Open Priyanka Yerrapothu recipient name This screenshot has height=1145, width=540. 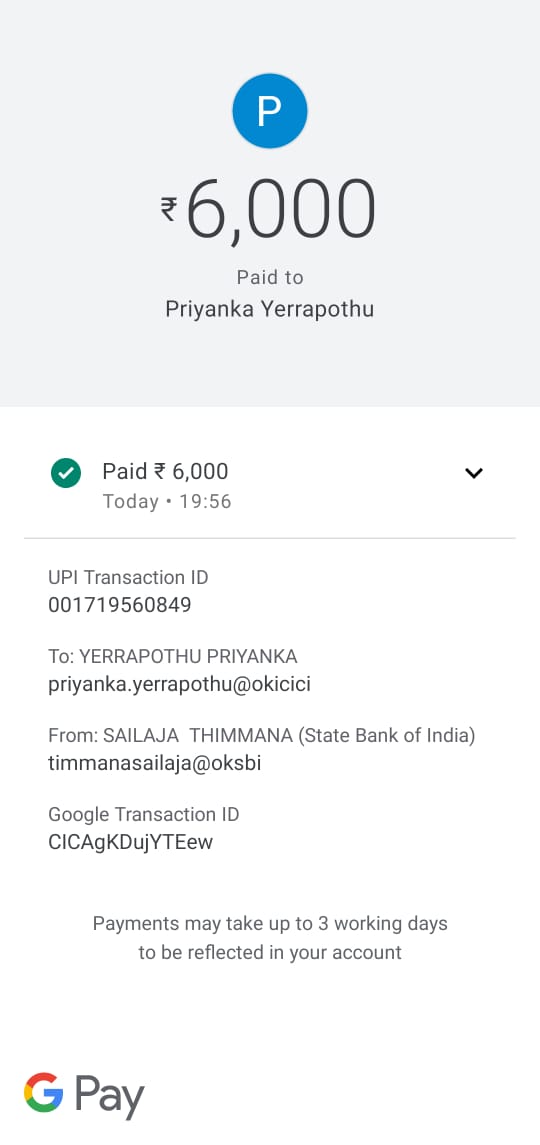[270, 310]
